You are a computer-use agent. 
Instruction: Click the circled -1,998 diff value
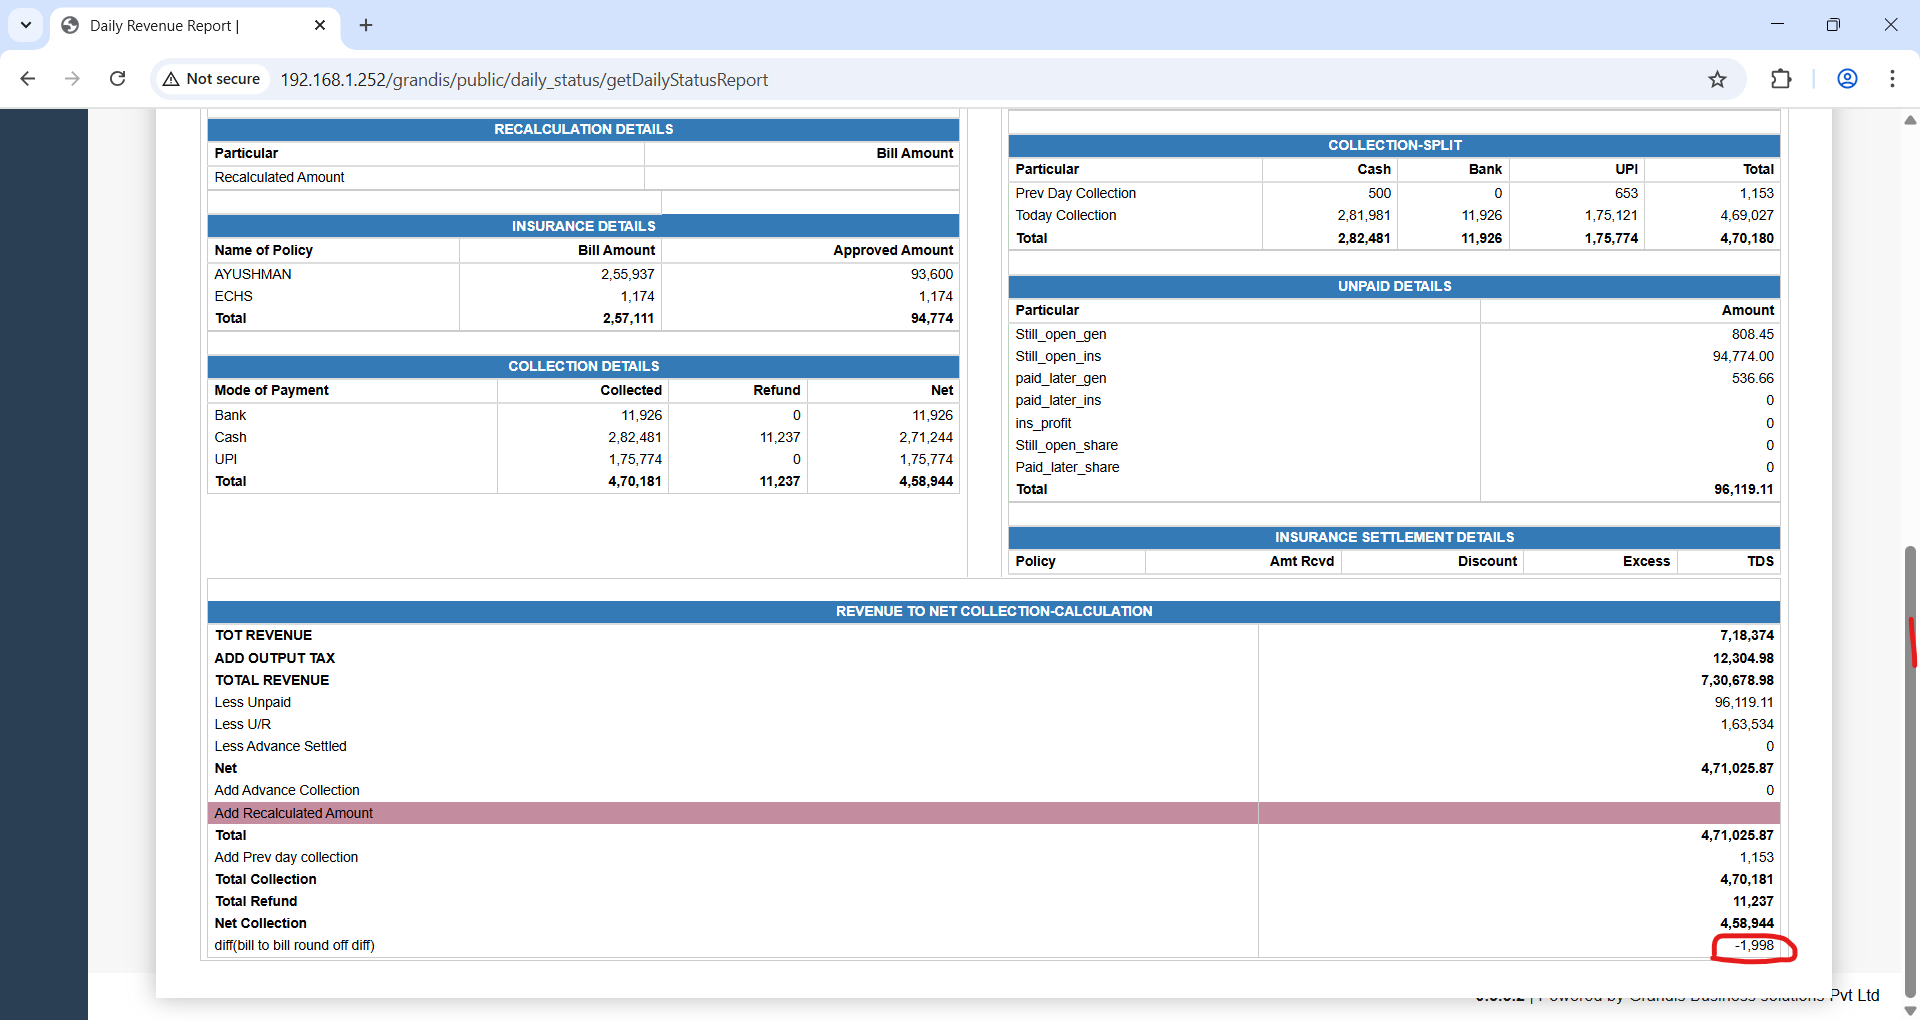pos(1754,946)
